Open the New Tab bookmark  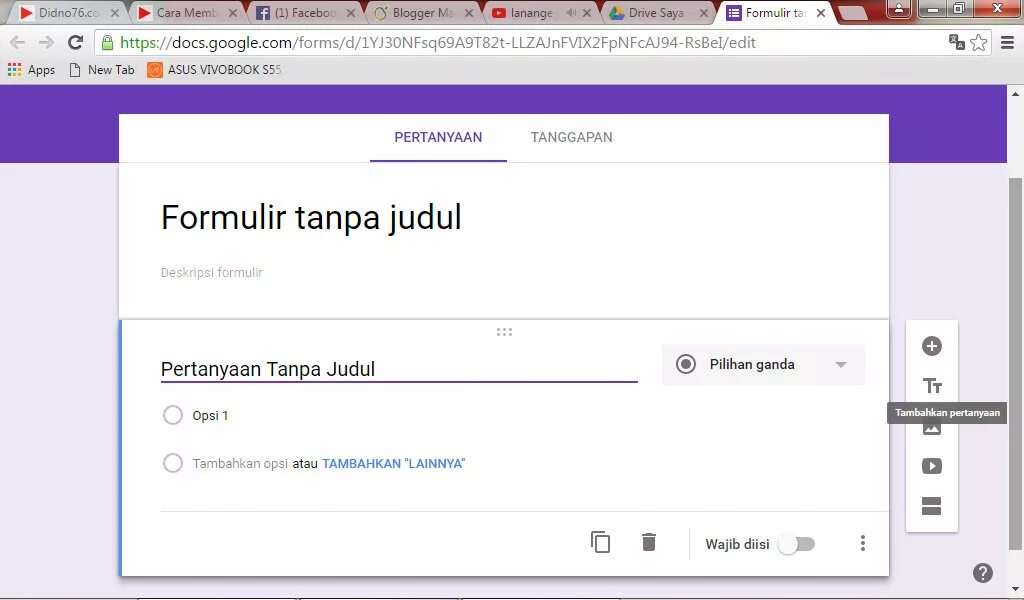(x=102, y=70)
